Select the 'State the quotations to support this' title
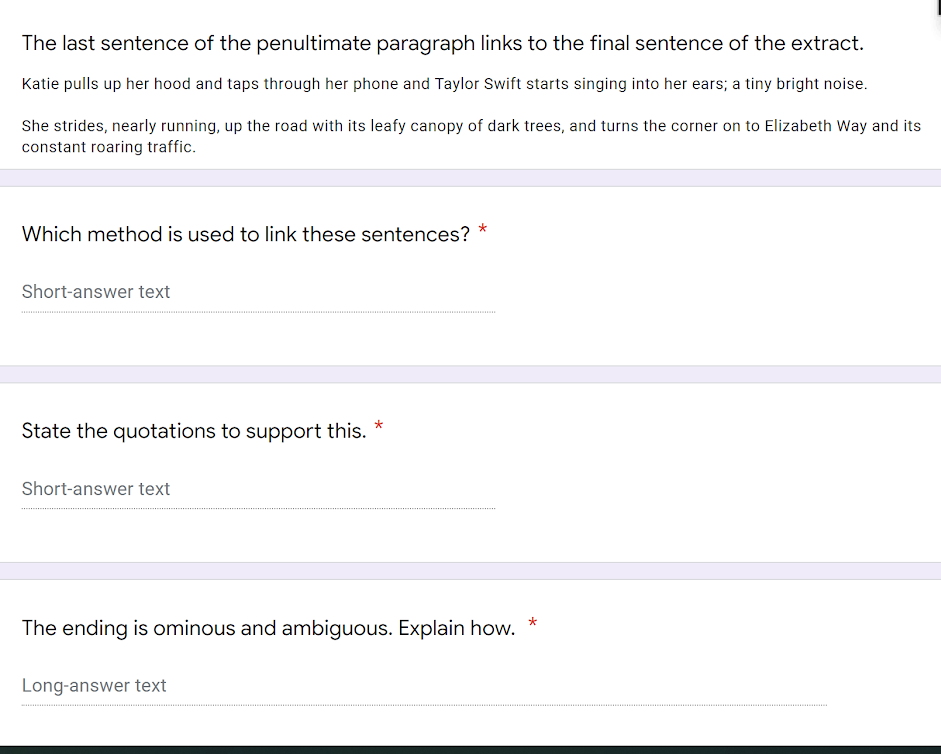The height and width of the screenshot is (754, 941). [193, 431]
